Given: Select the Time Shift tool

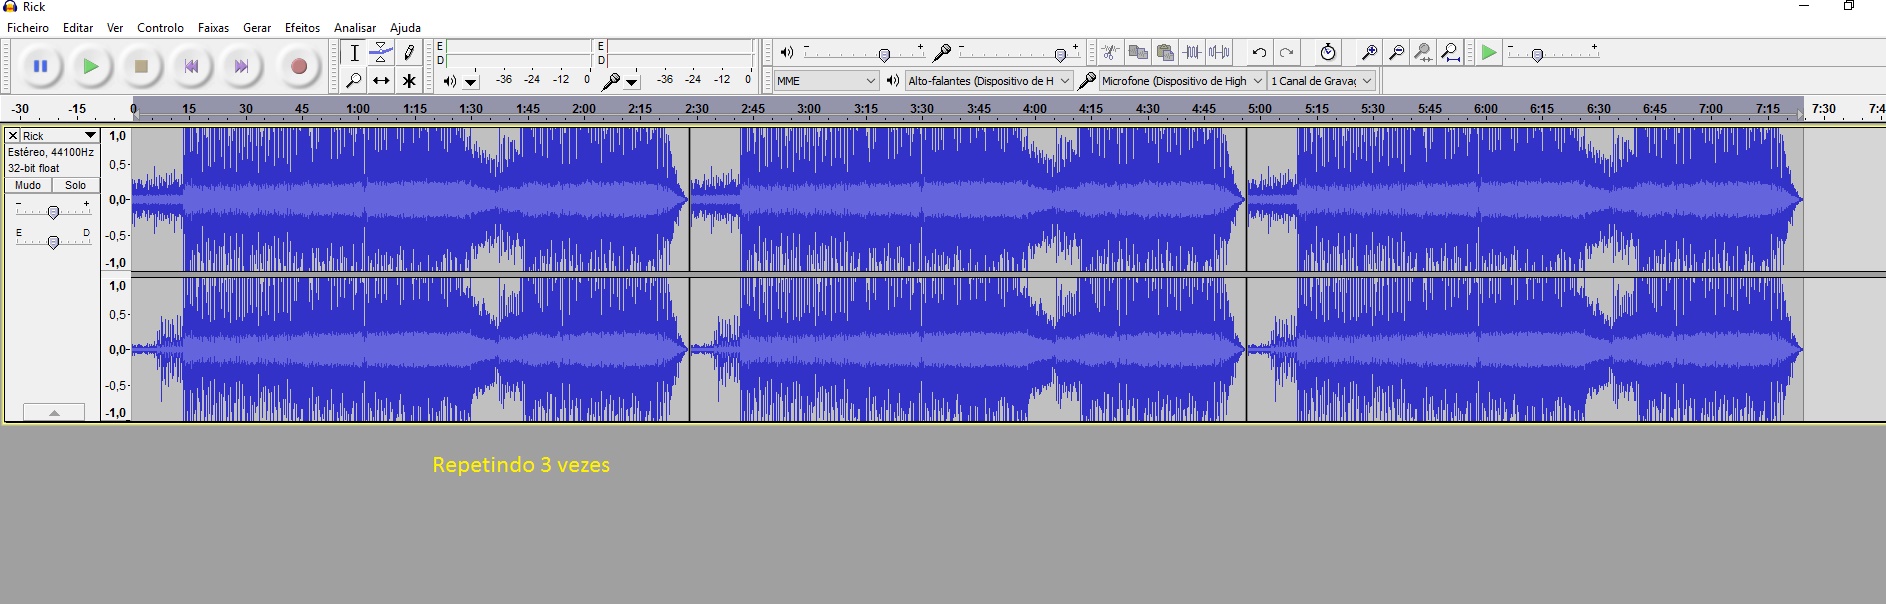Looking at the screenshot, I should (381, 81).
